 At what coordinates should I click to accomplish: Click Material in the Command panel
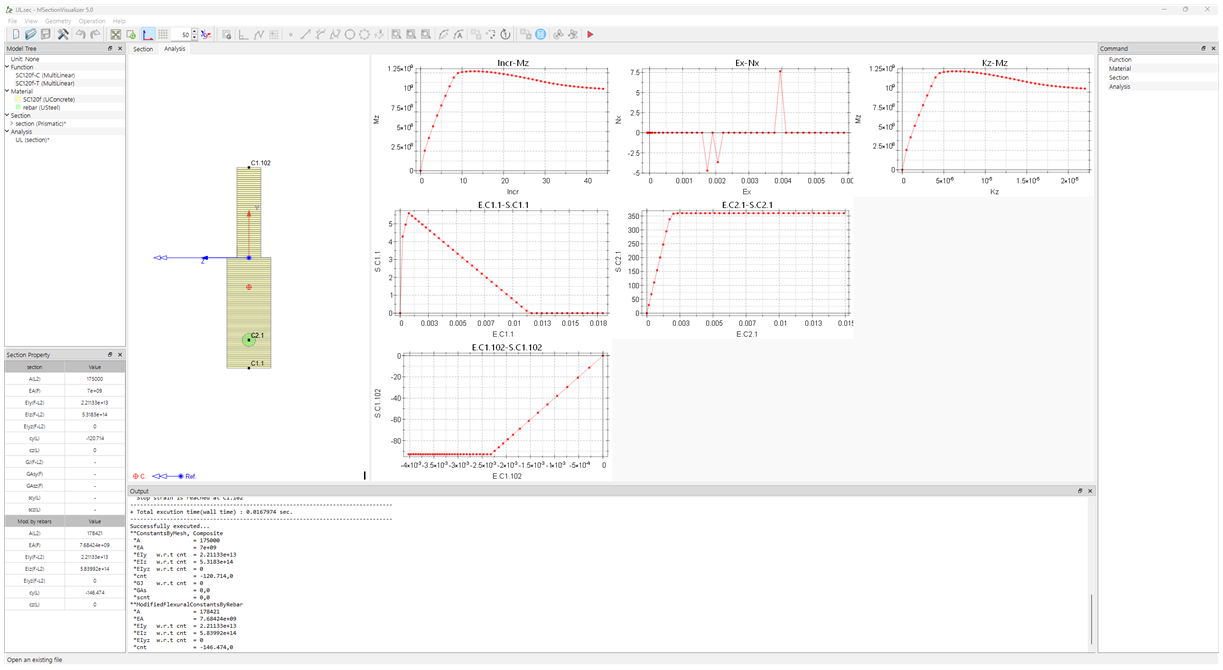[x=1120, y=69]
